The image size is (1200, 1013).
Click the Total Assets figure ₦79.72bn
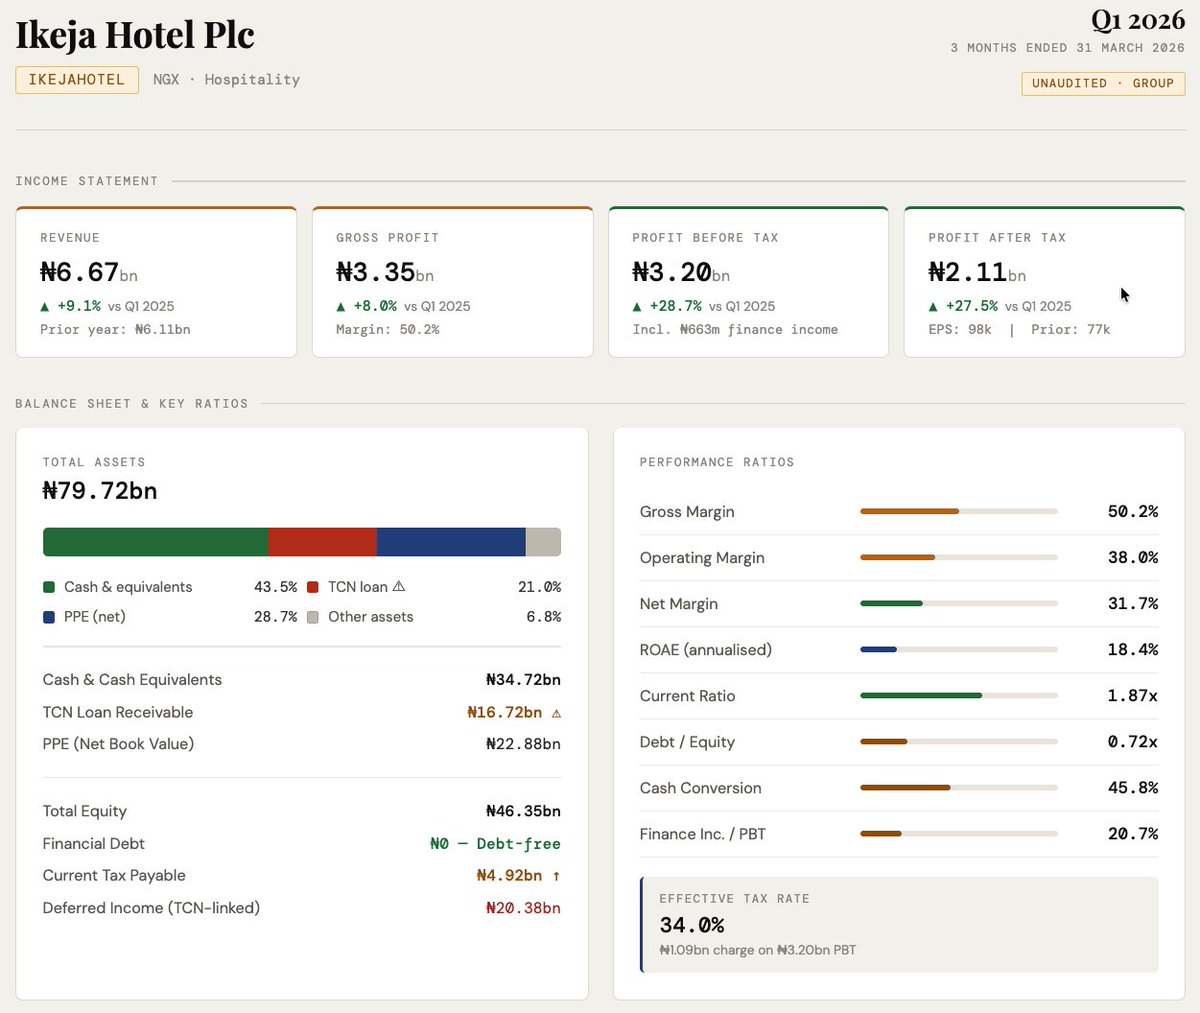(100, 491)
